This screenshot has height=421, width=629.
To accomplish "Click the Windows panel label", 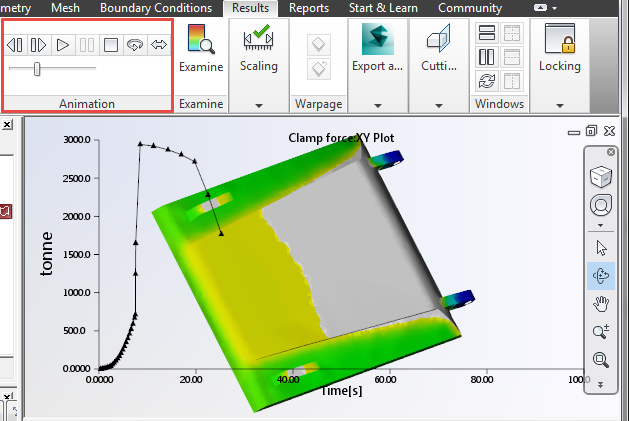I will (499, 104).
